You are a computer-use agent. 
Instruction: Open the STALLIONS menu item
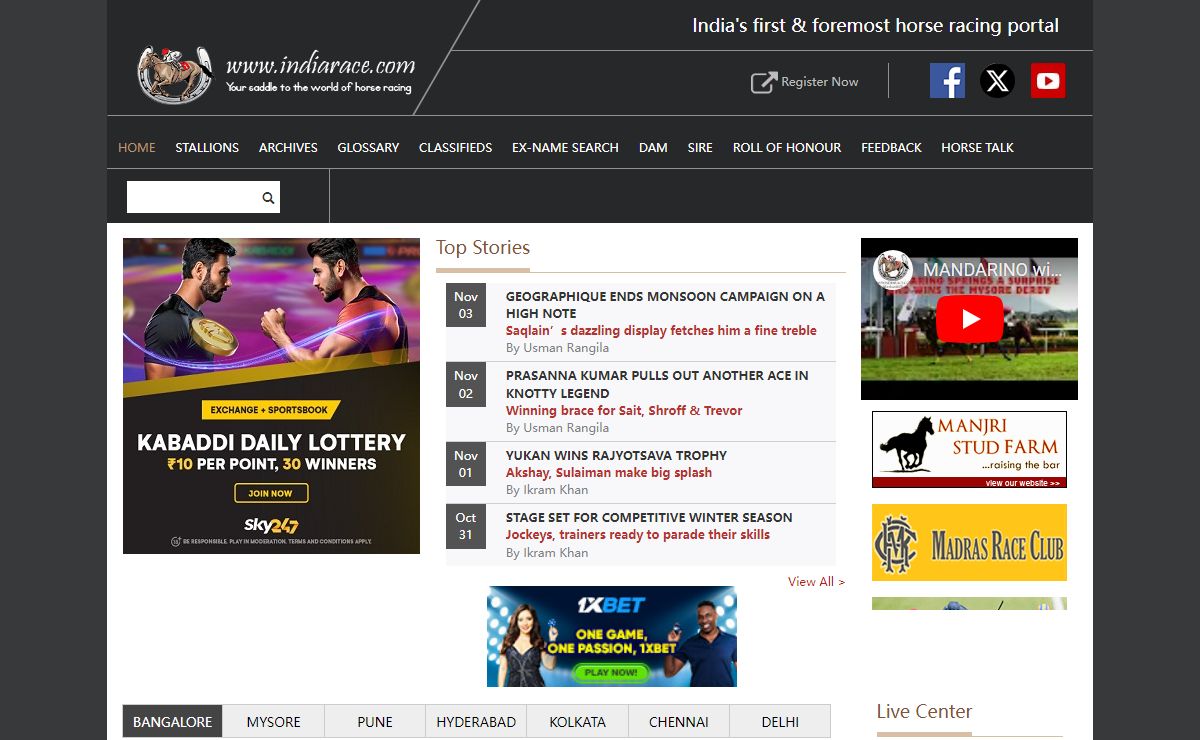click(x=207, y=147)
